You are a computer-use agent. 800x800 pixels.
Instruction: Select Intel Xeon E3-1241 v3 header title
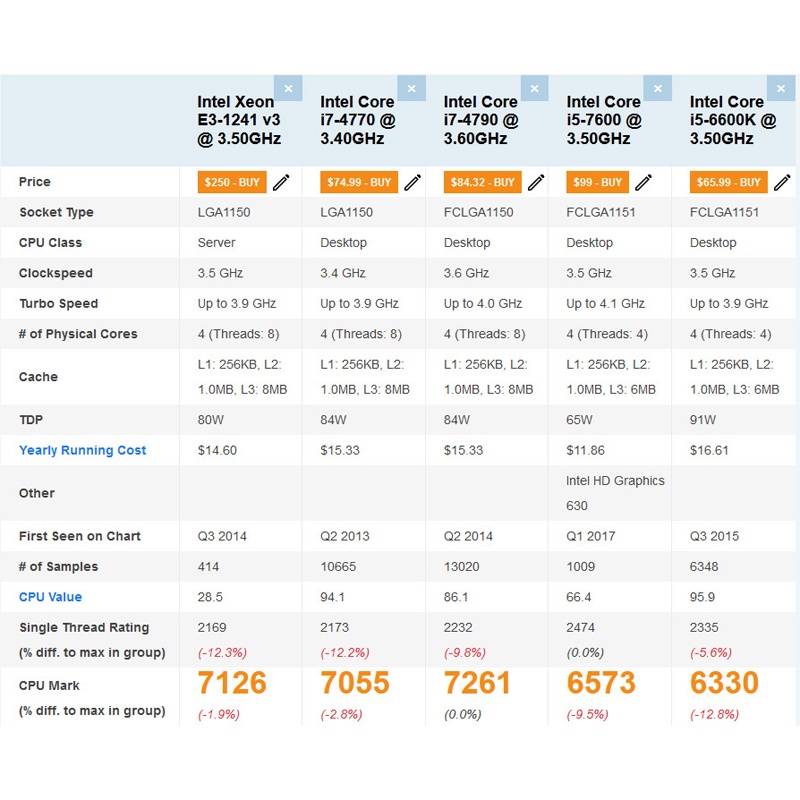coord(239,120)
